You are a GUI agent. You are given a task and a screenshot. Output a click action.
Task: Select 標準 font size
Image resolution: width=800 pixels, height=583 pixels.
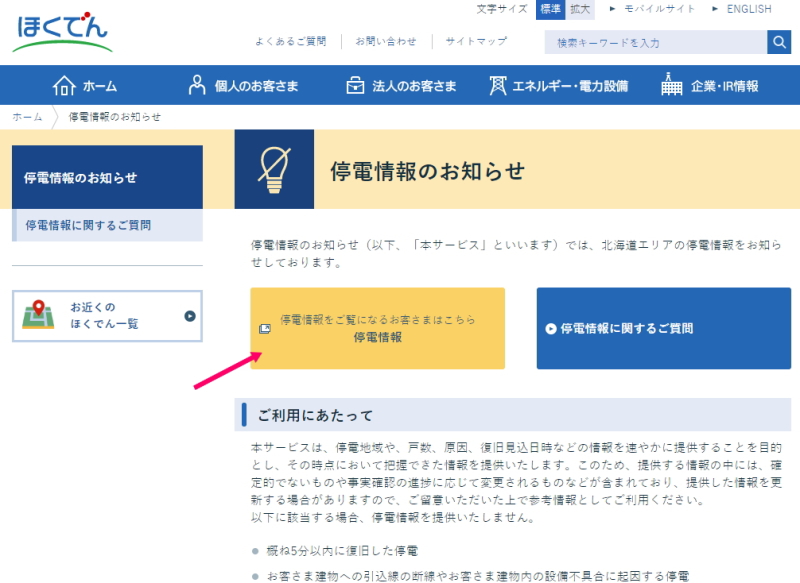click(x=551, y=9)
